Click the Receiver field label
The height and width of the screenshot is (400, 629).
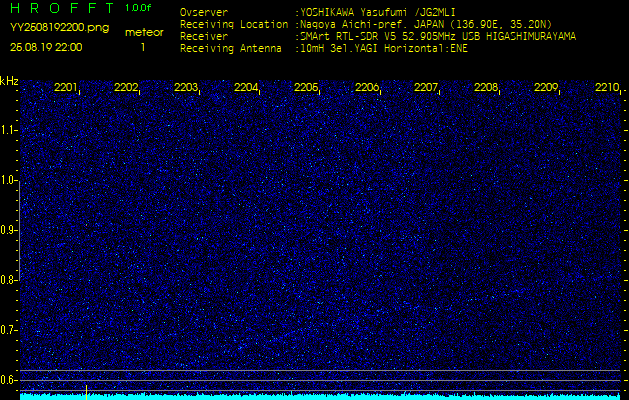click(204, 37)
